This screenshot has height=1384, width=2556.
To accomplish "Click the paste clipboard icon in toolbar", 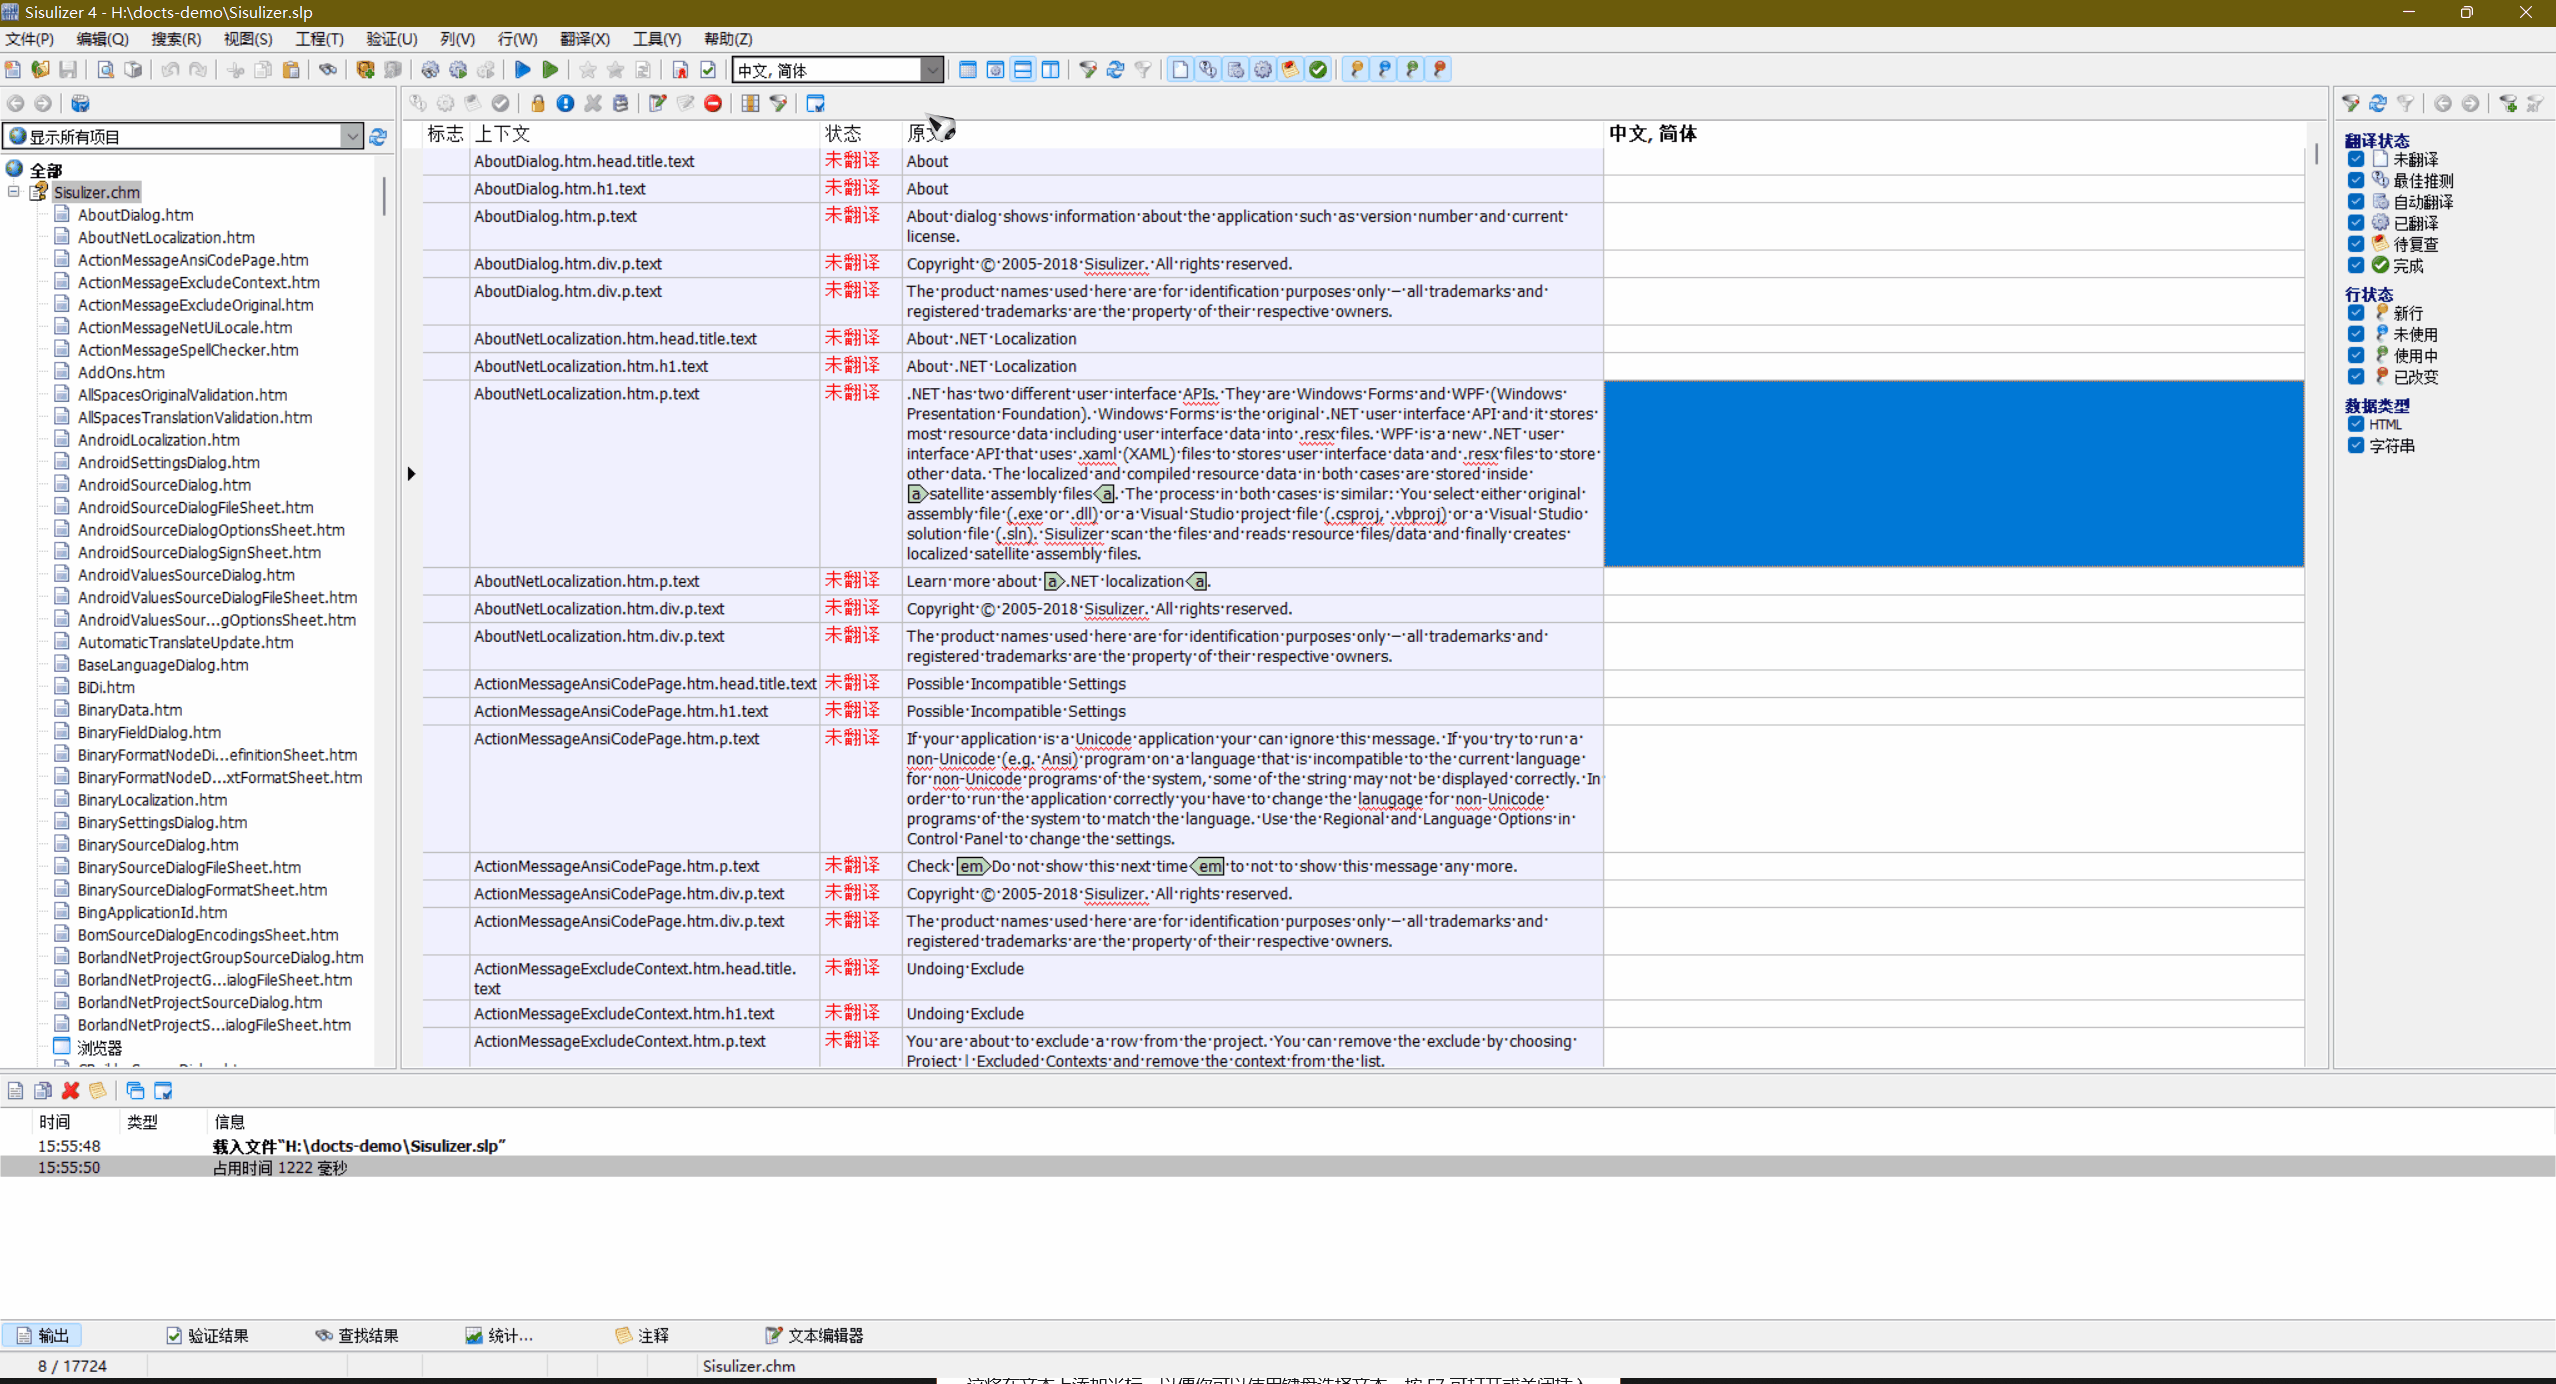I will (x=291, y=69).
